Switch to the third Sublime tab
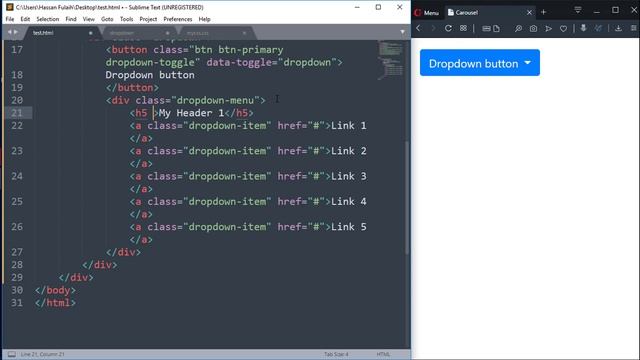This screenshot has height=360, width=640. 198,33
